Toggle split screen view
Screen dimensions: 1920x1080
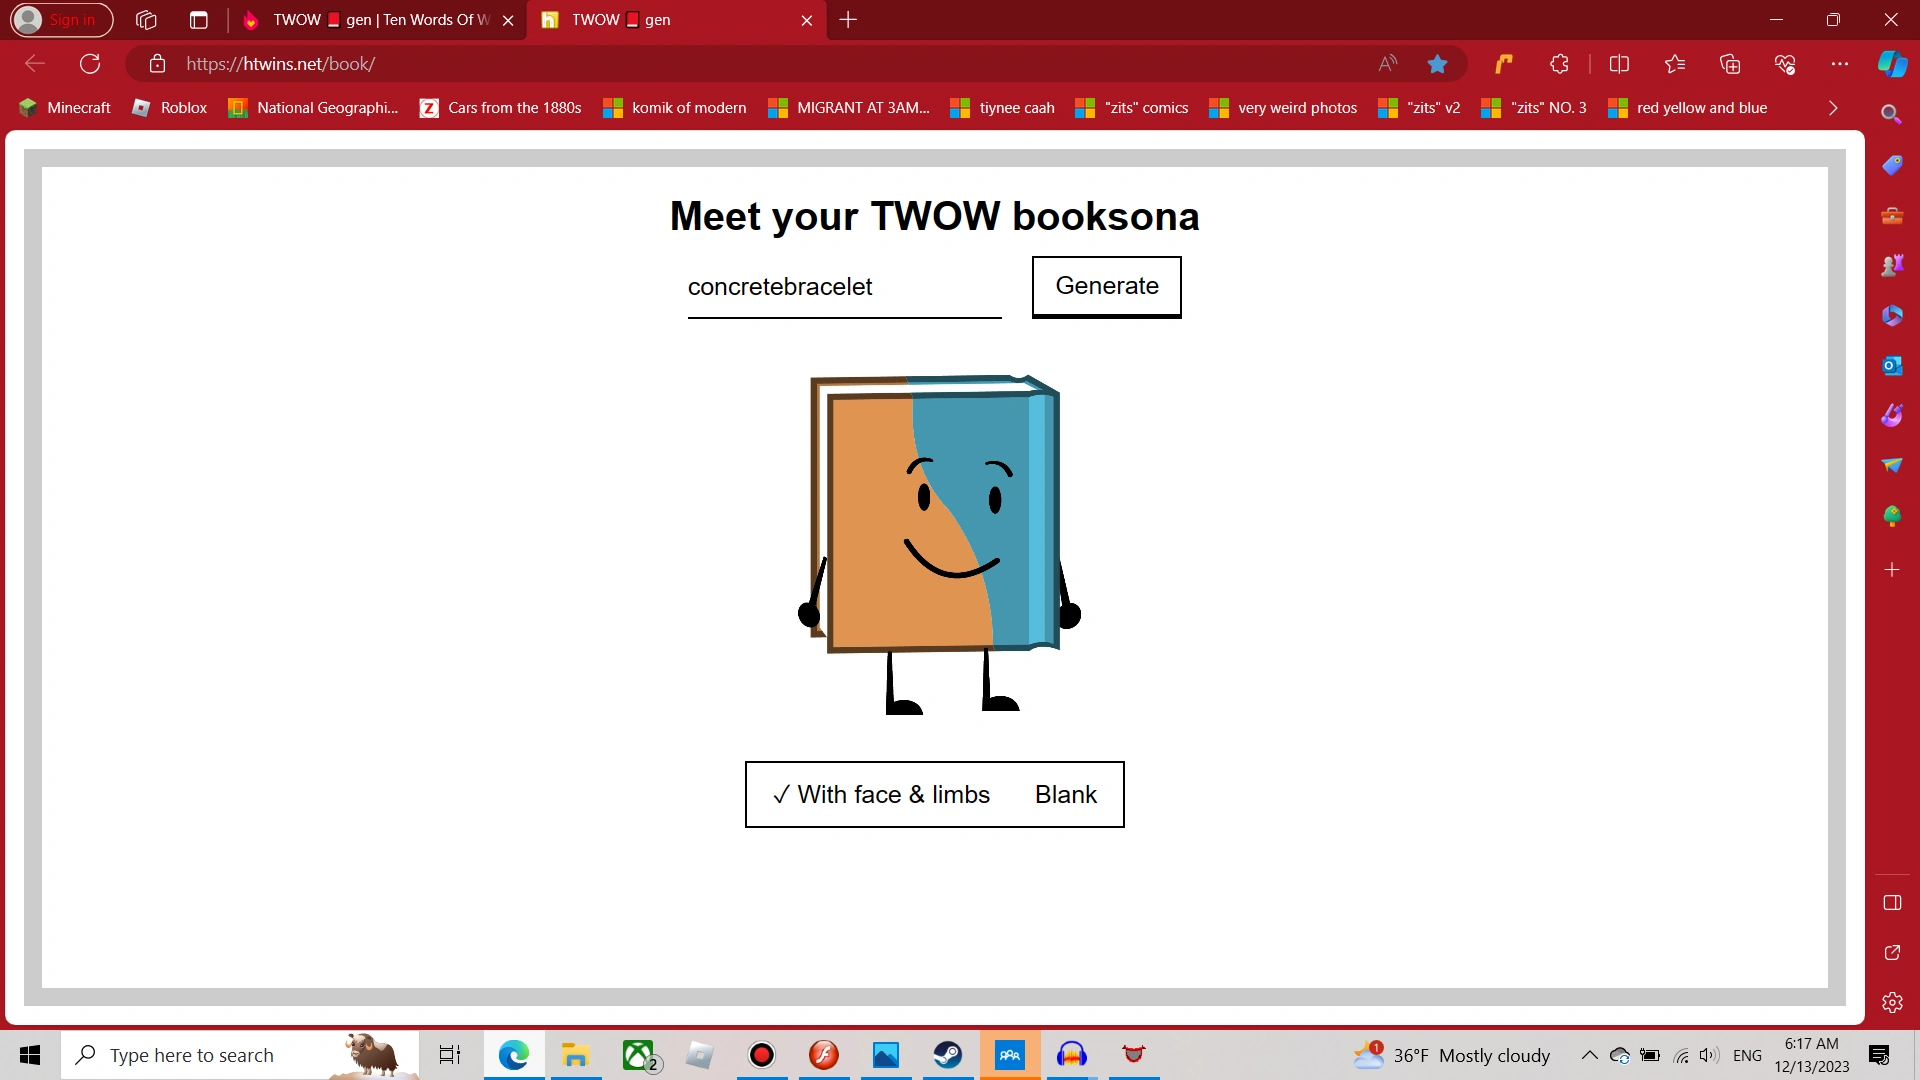point(1620,63)
